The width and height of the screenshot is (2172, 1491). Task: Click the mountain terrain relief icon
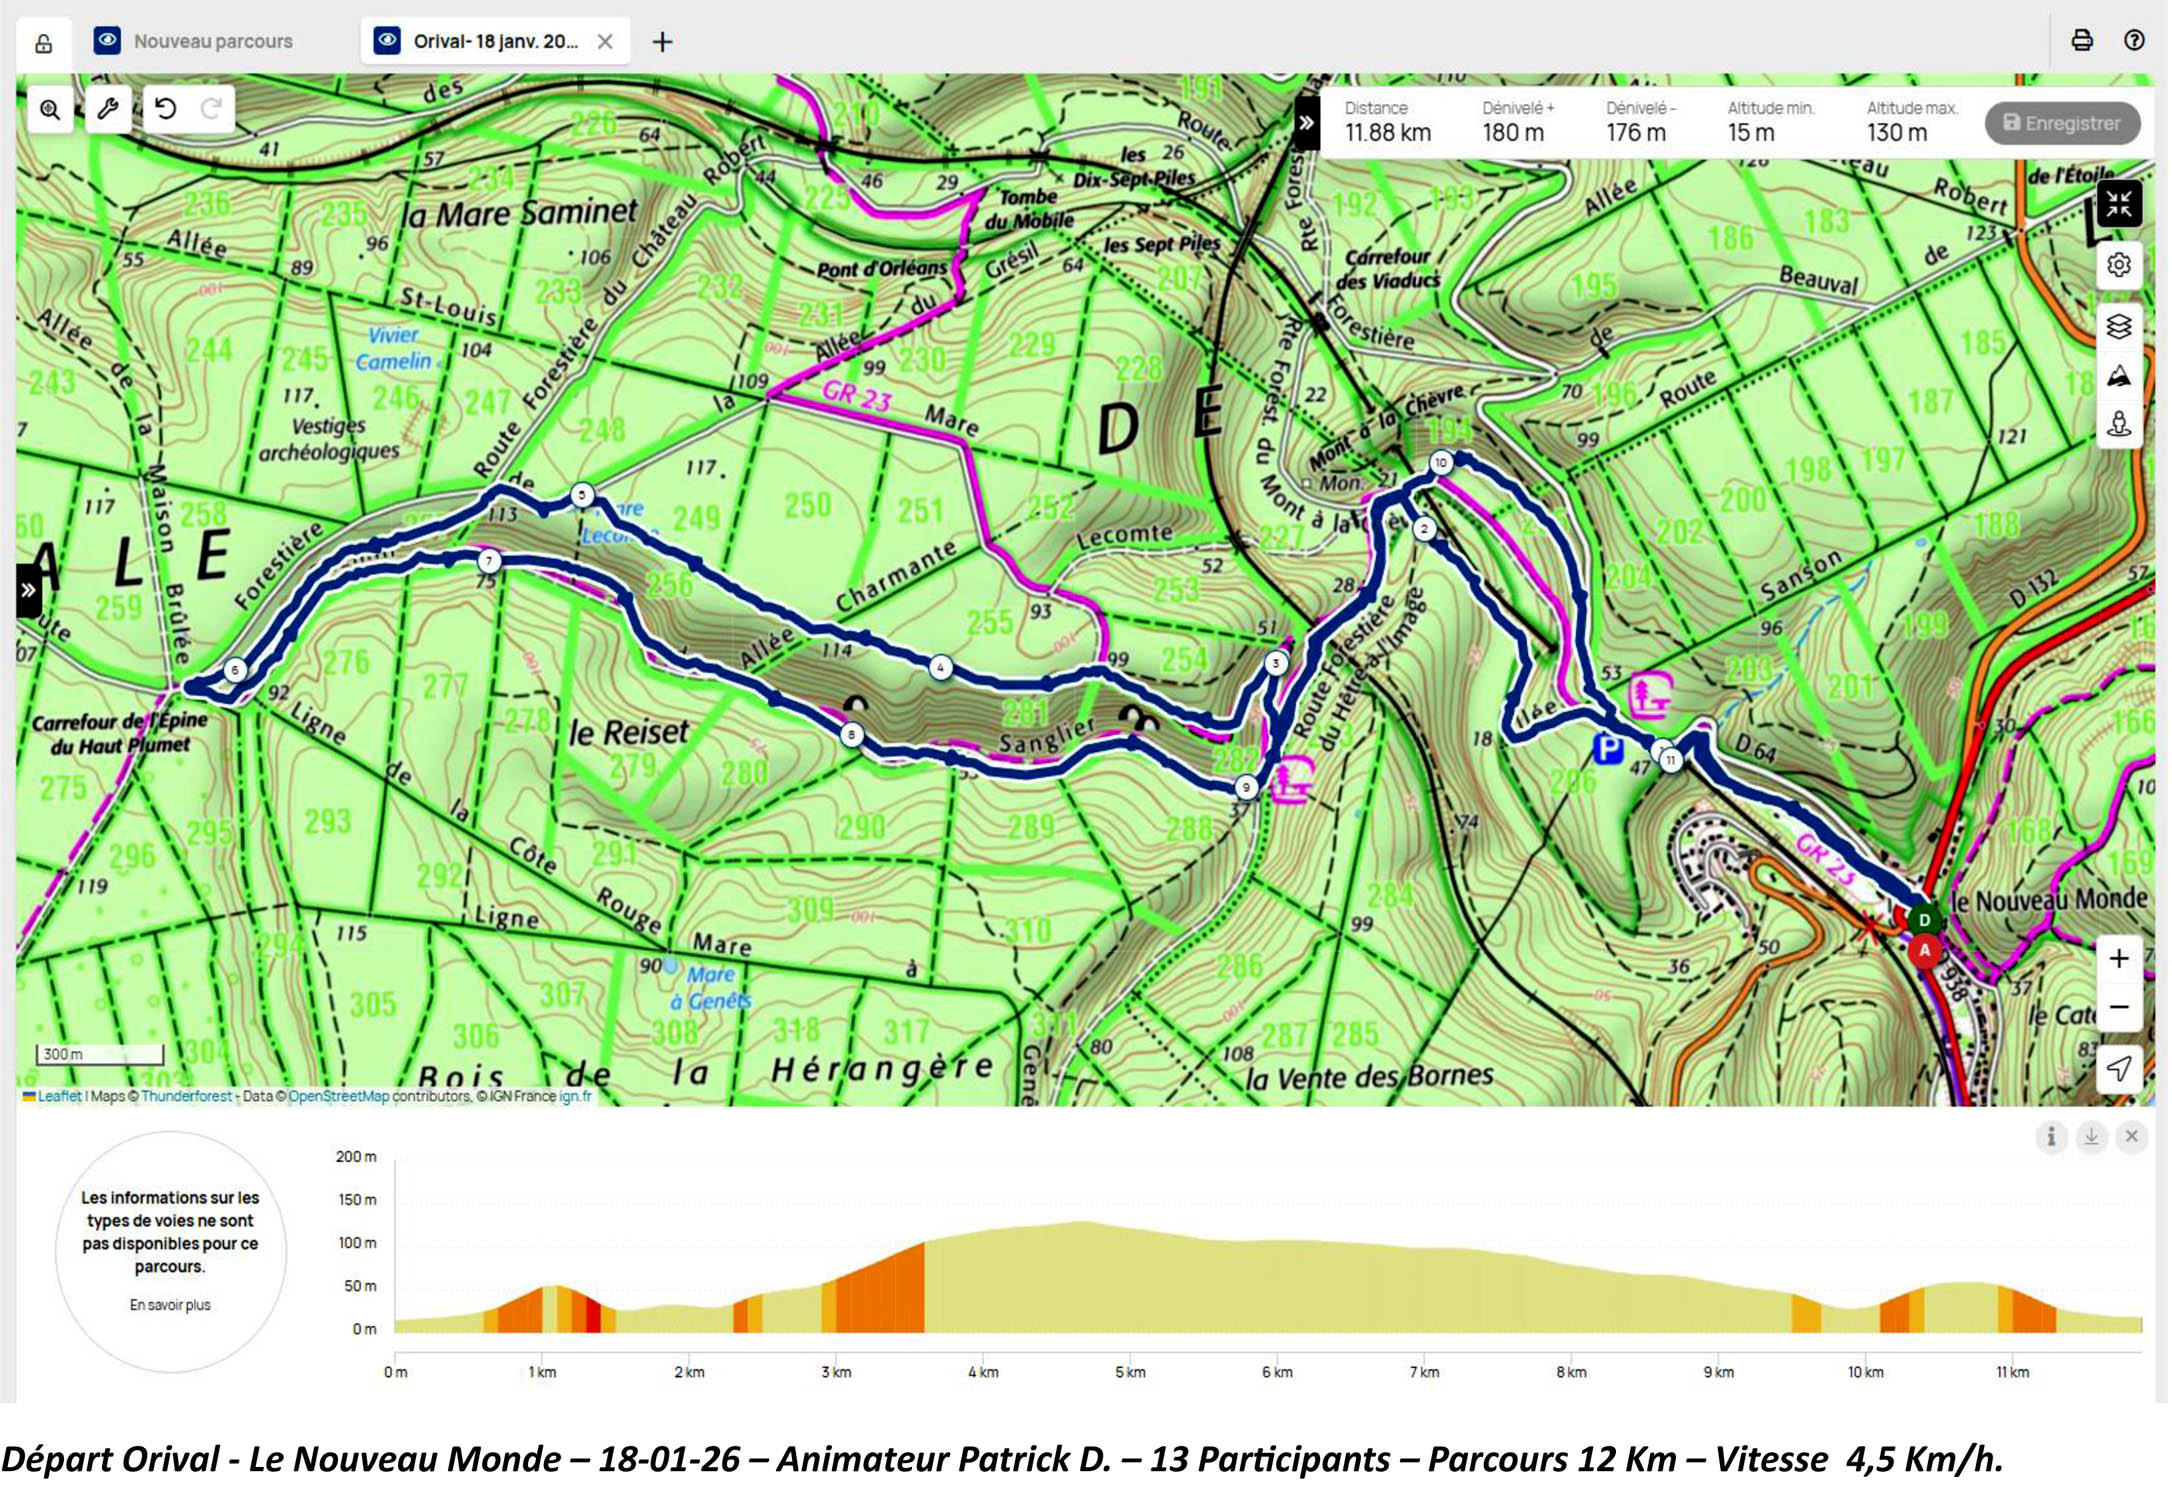point(2118,377)
